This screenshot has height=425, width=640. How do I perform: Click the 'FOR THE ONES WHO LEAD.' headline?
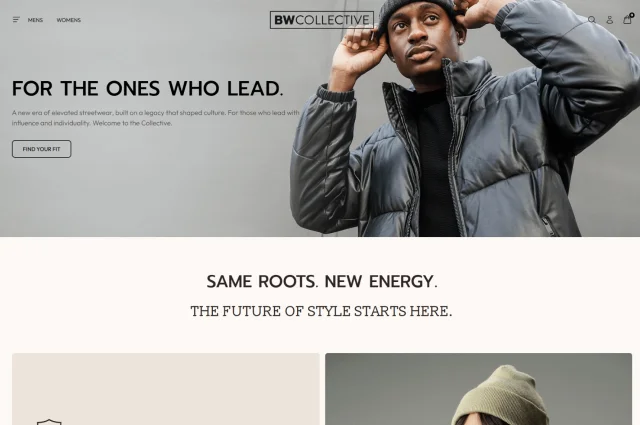point(147,88)
